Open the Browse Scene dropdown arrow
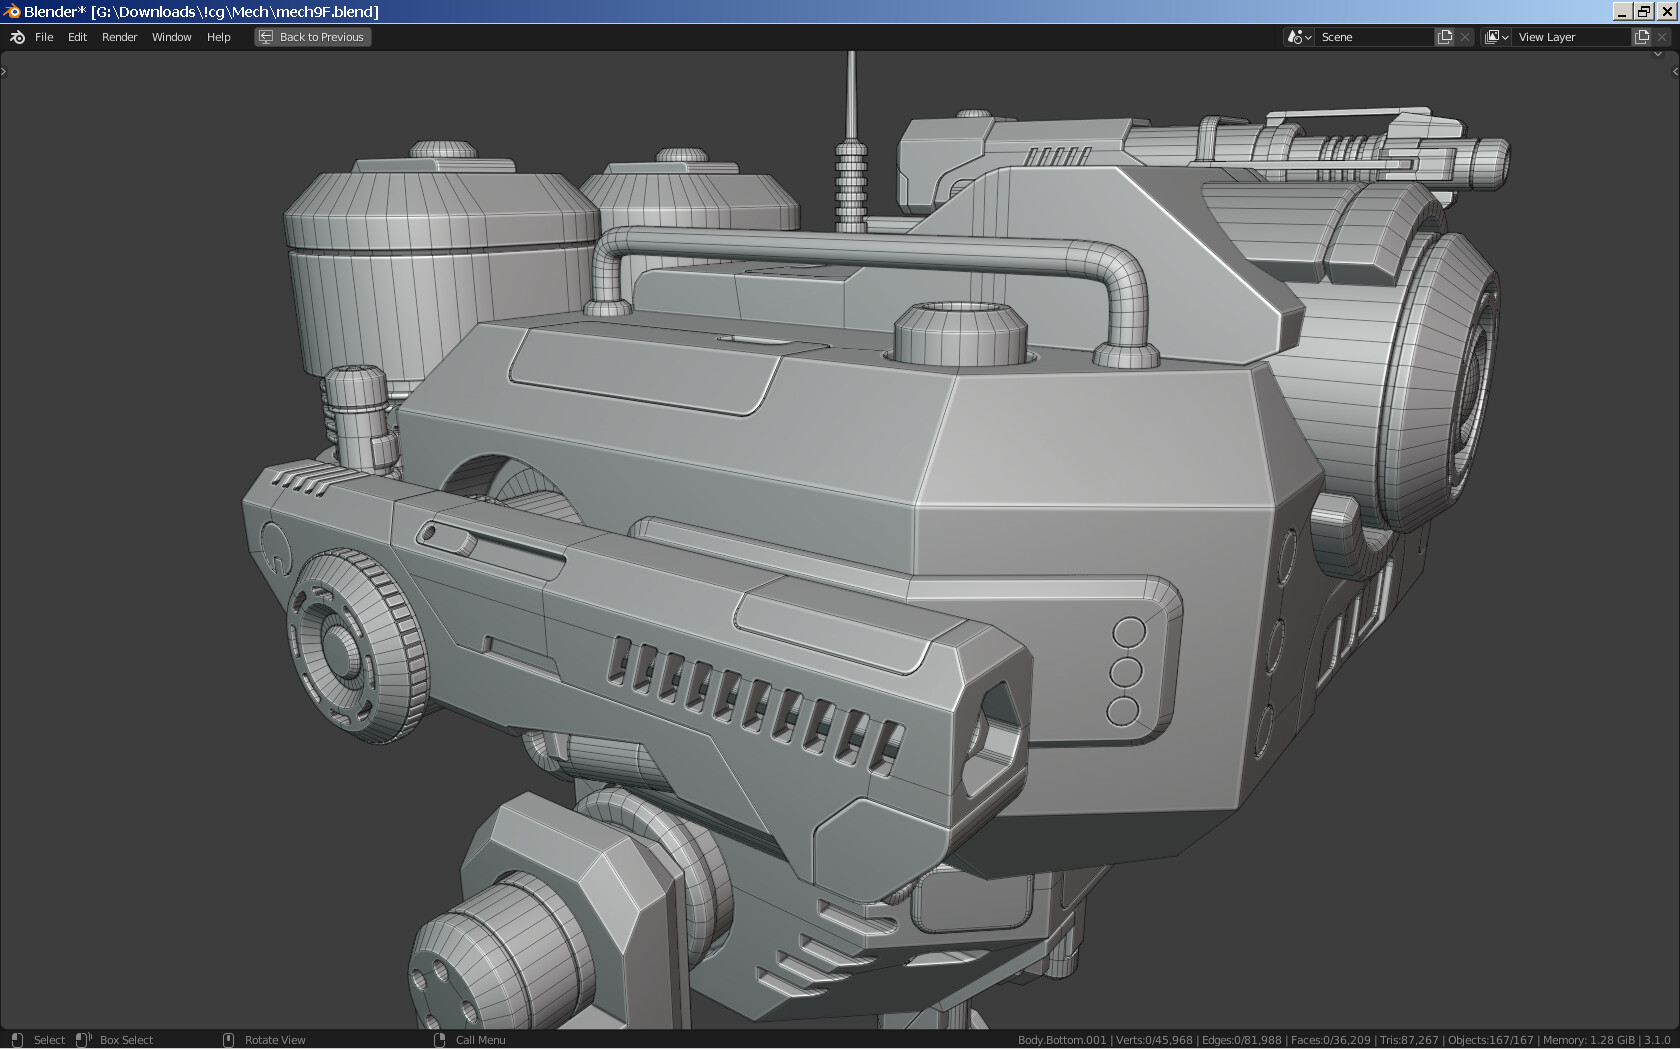1680x1050 pixels. pyautogui.click(x=1308, y=37)
